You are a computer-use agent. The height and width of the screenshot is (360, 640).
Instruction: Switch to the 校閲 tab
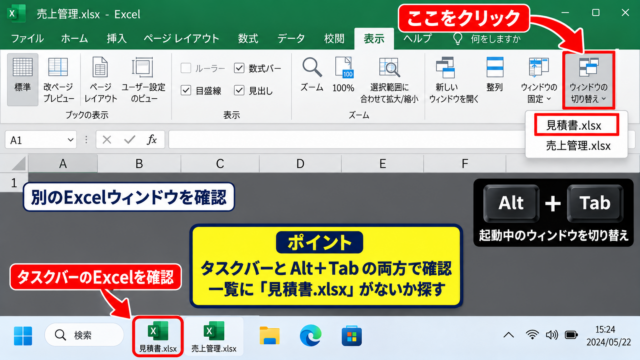[x=334, y=39]
